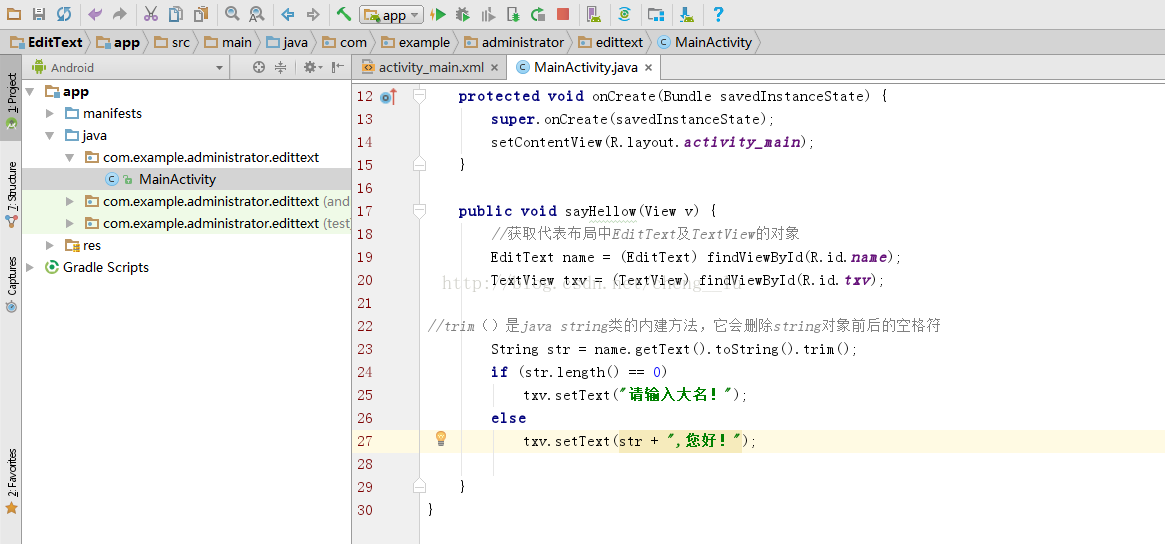The width and height of the screenshot is (1165, 544).
Task: Start debugging with the bug icon
Action: pyautogui.click(x=463, y=14)
